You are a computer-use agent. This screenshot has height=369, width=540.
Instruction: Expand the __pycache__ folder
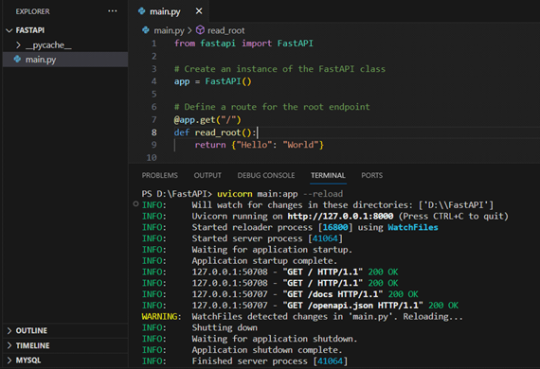click(19, 45)
